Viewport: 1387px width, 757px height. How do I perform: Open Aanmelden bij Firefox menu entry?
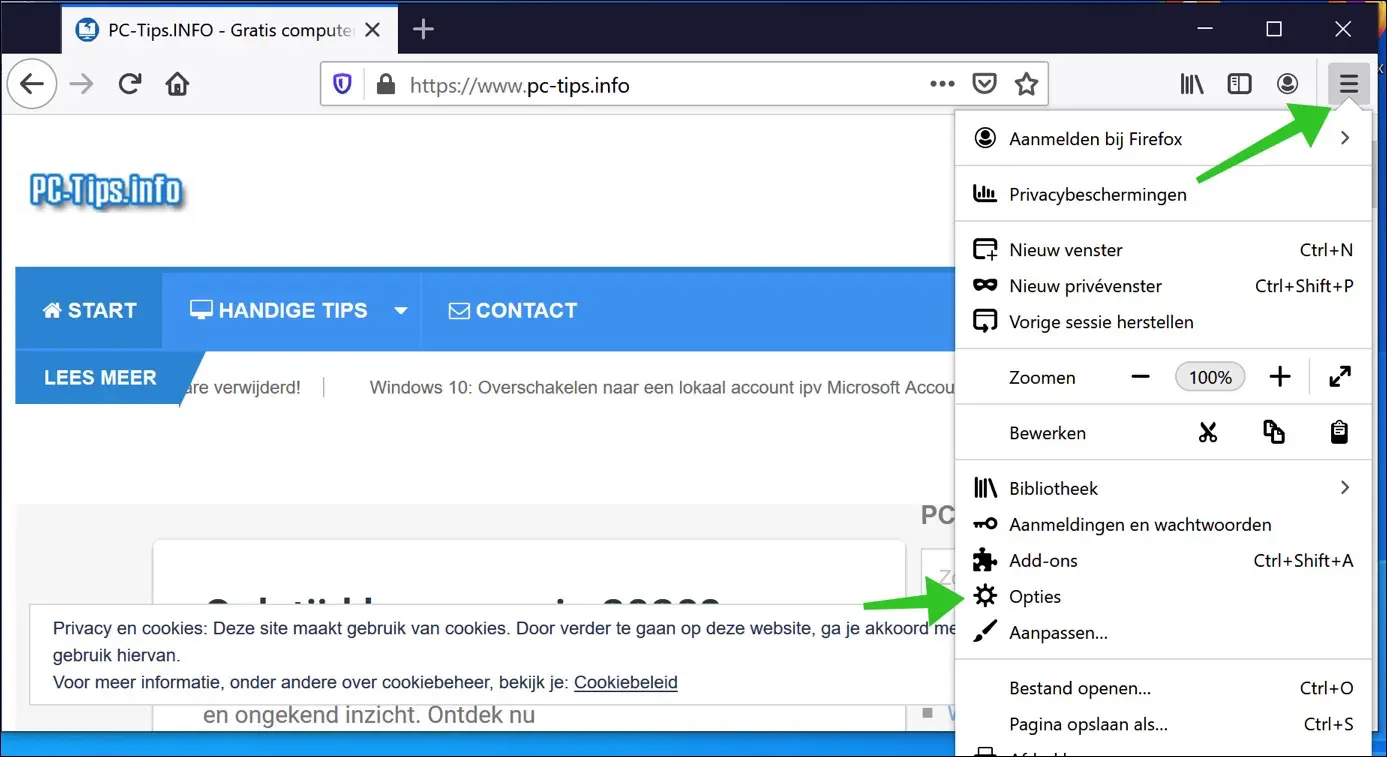pyautogui.click(x=1164, y=139)
